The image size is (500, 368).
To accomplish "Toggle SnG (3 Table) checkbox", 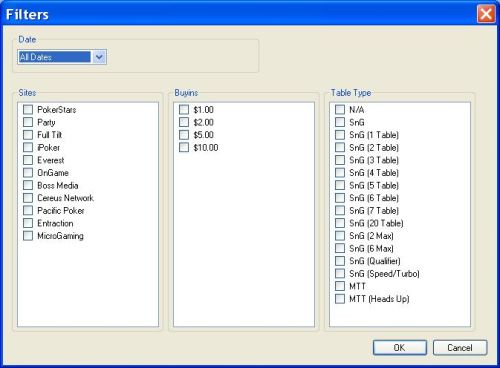I will pyautogui.click(x=340, y=160).
